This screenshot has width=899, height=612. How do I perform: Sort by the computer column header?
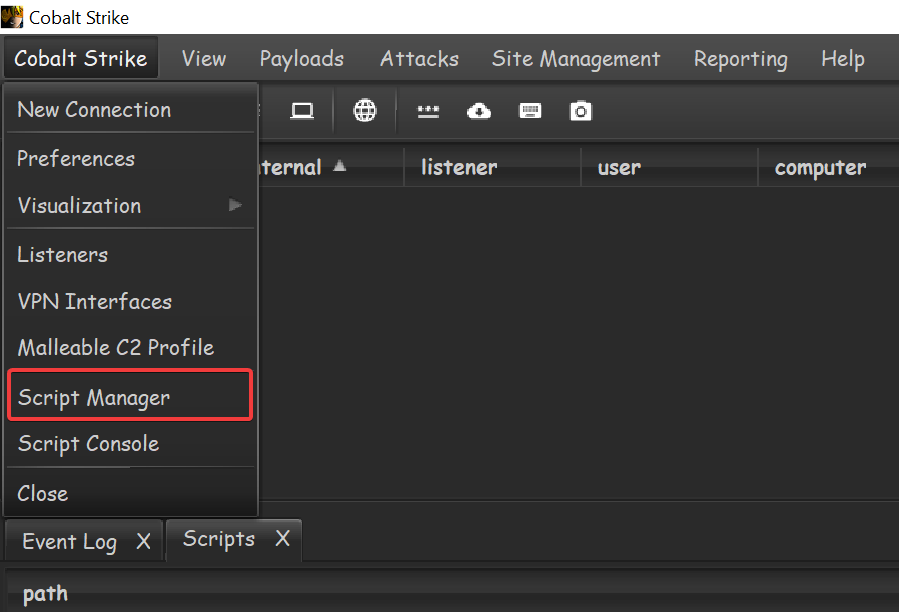(x=829, y=167)
